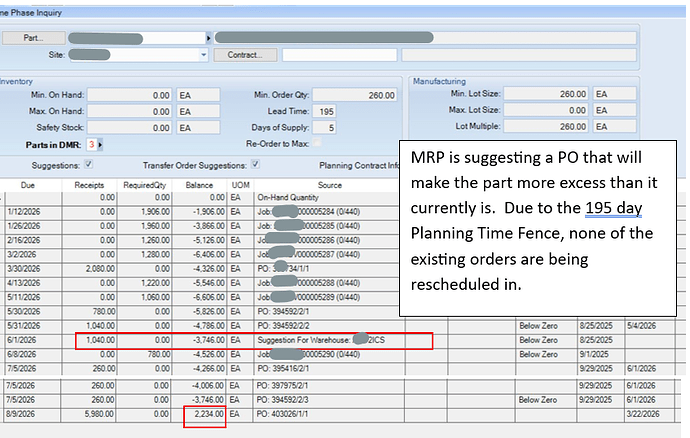Screen dimensions: 690x438
Task: Select the On-Hand Quantity row
Action: [x=300, y=198]
